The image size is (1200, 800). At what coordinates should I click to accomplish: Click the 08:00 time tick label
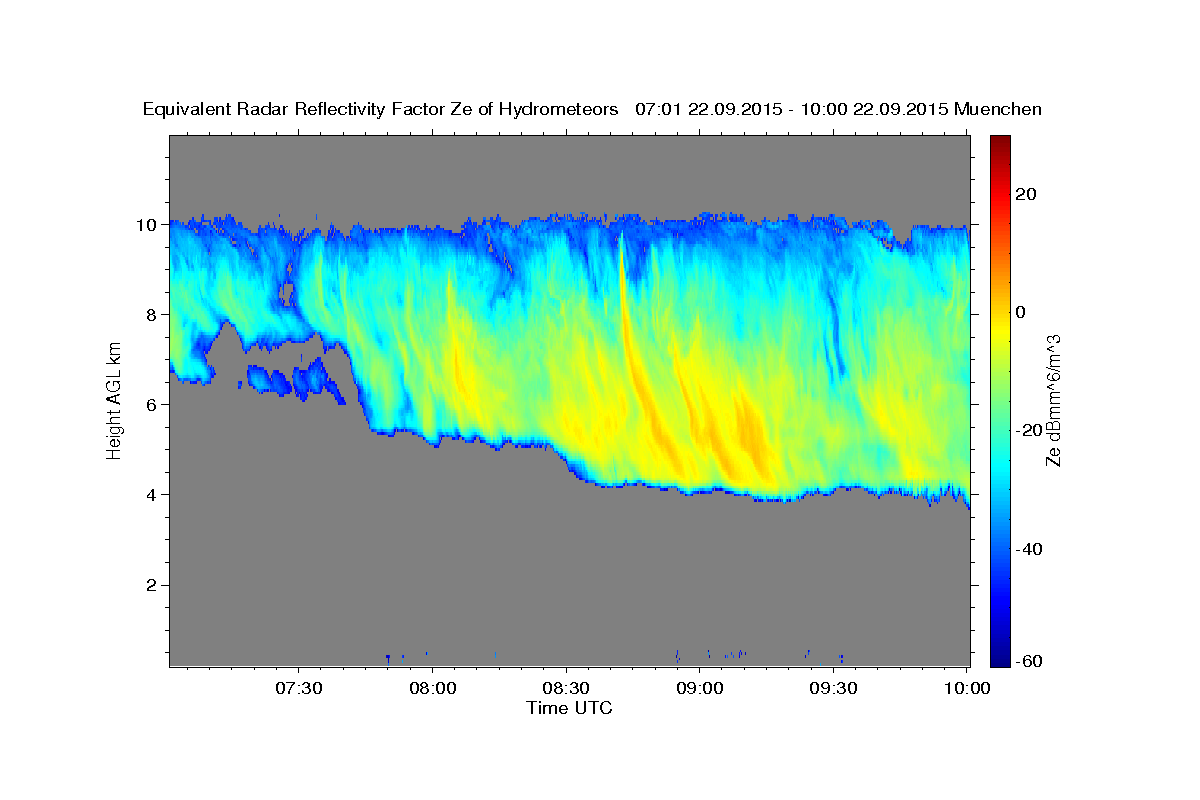pos(432,688)
